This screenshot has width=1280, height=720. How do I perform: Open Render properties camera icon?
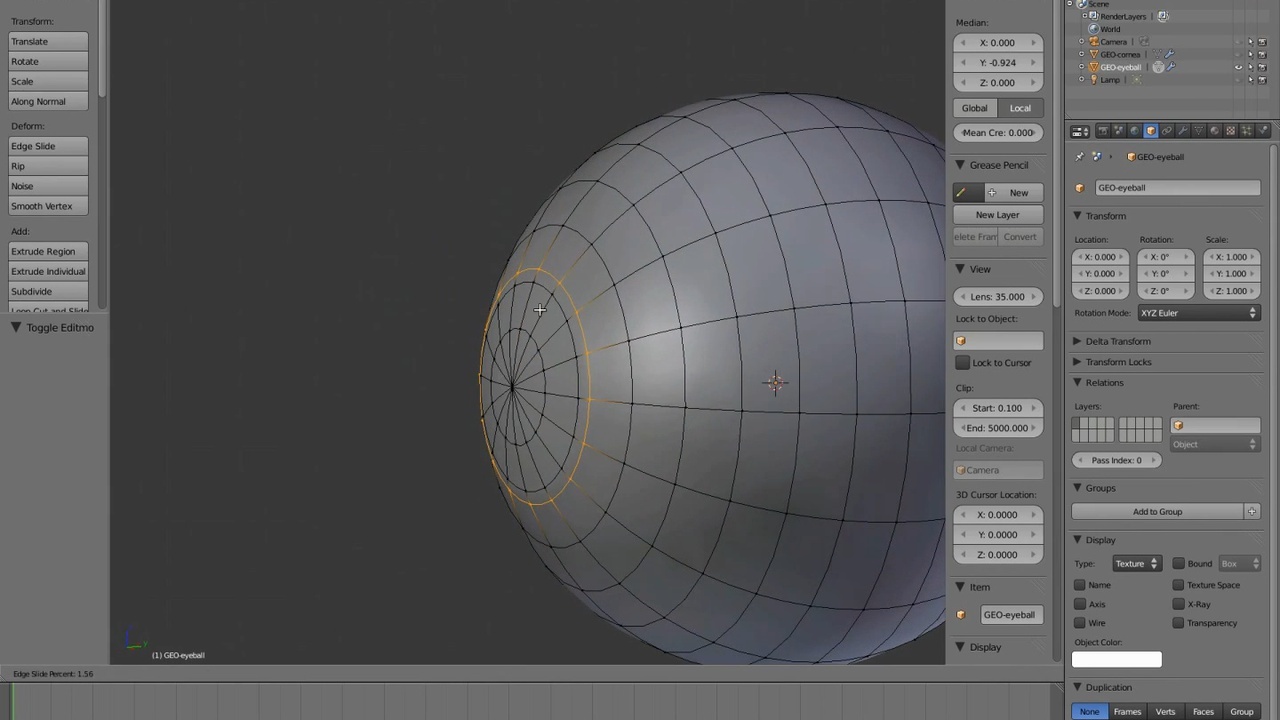click(1102, 131)
